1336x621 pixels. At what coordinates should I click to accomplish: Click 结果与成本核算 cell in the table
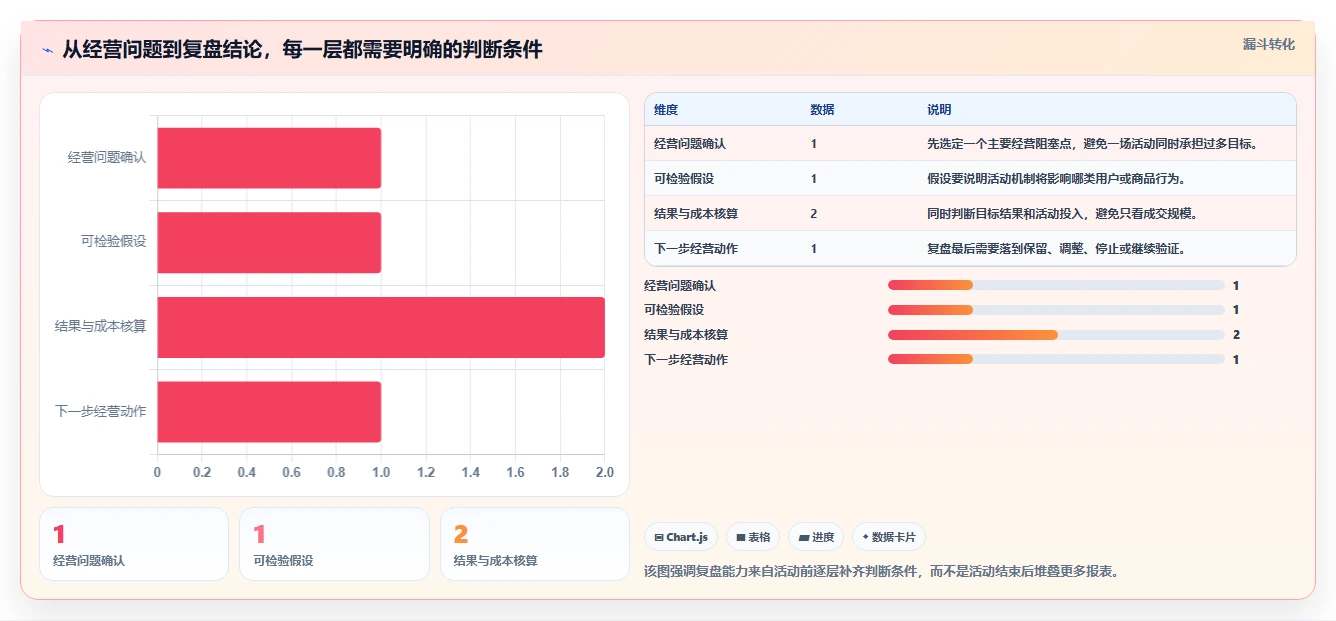696,214
